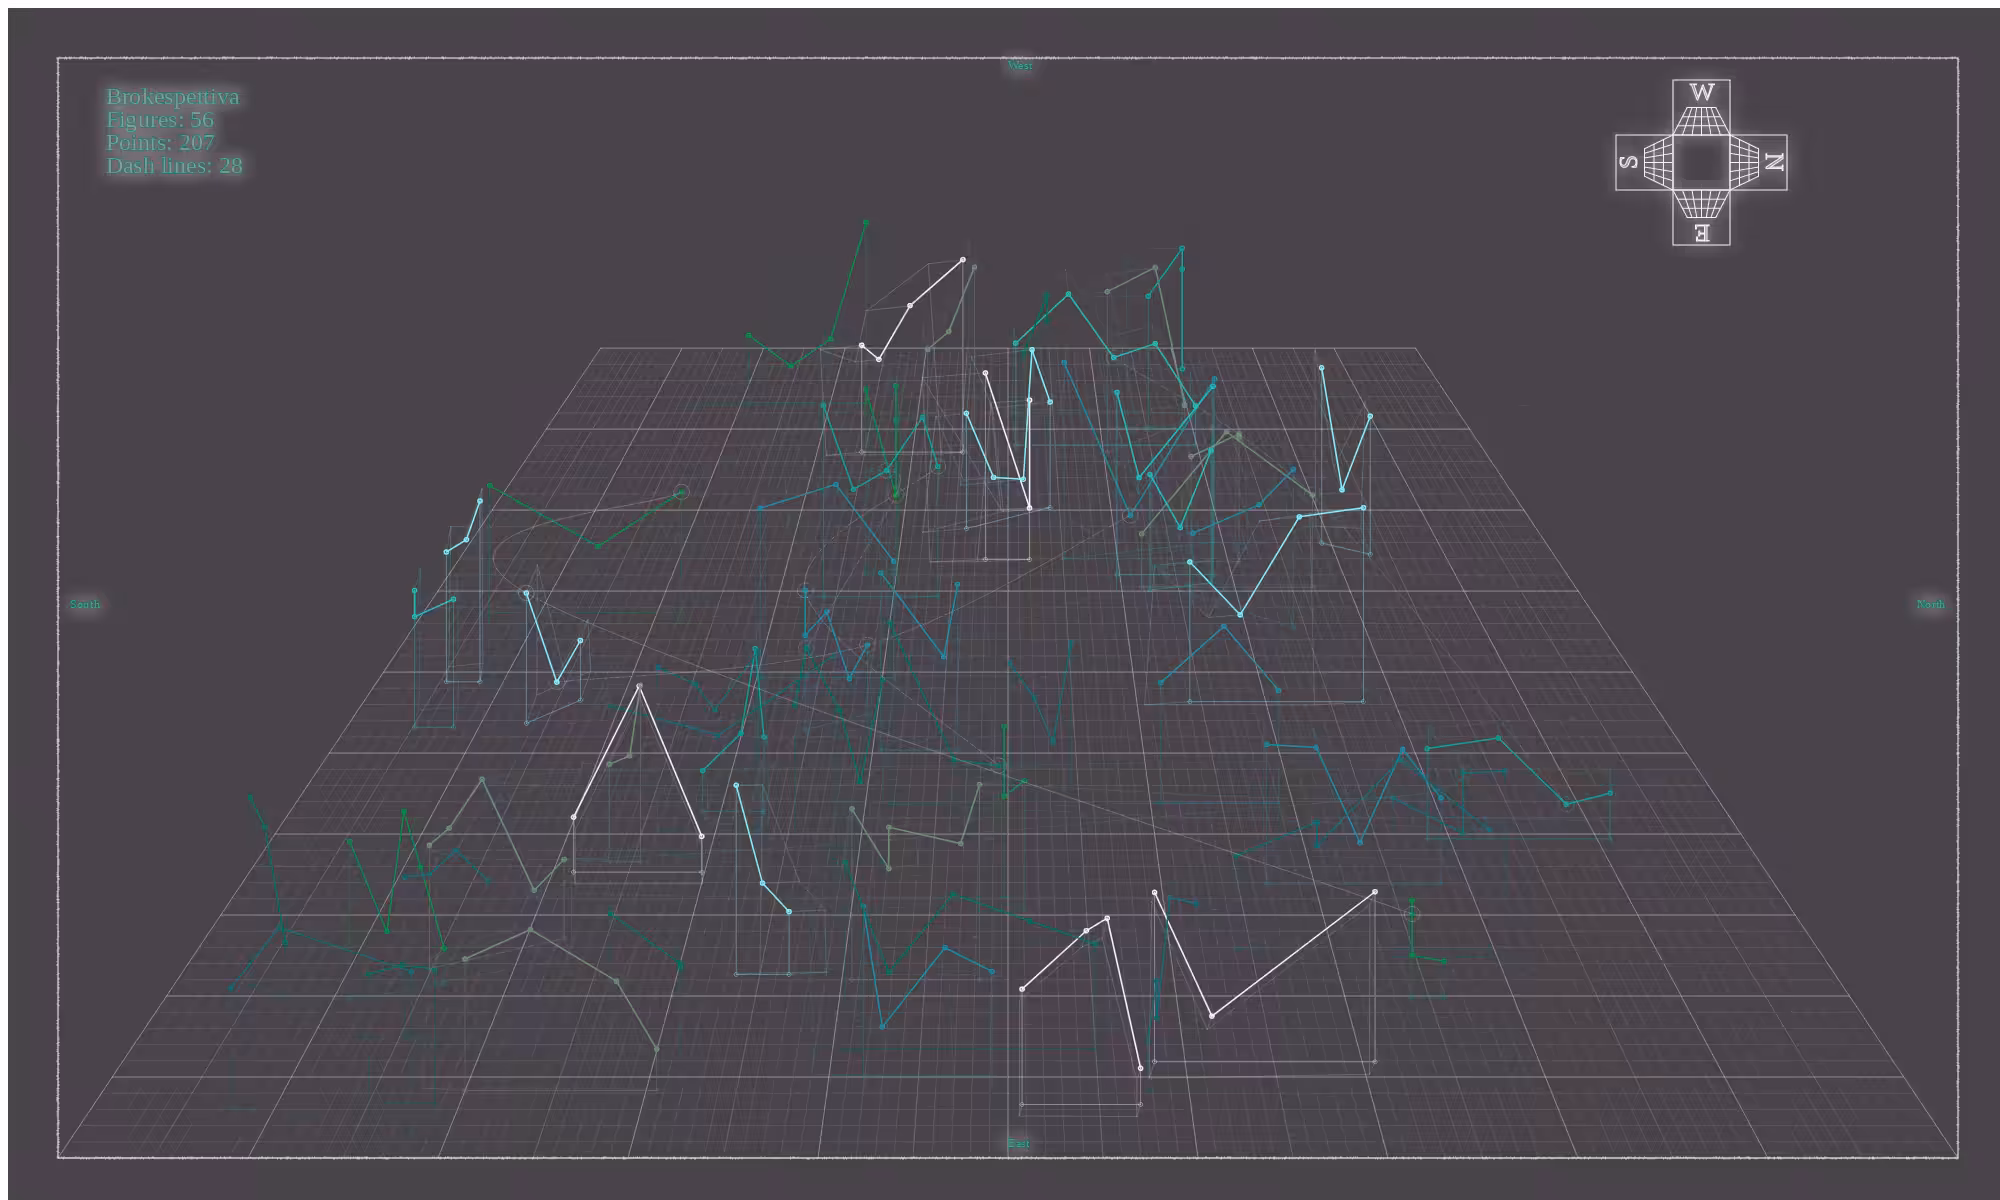
Task: Click the 'West' label on the top edge
Action: [x=1020, y=66]
